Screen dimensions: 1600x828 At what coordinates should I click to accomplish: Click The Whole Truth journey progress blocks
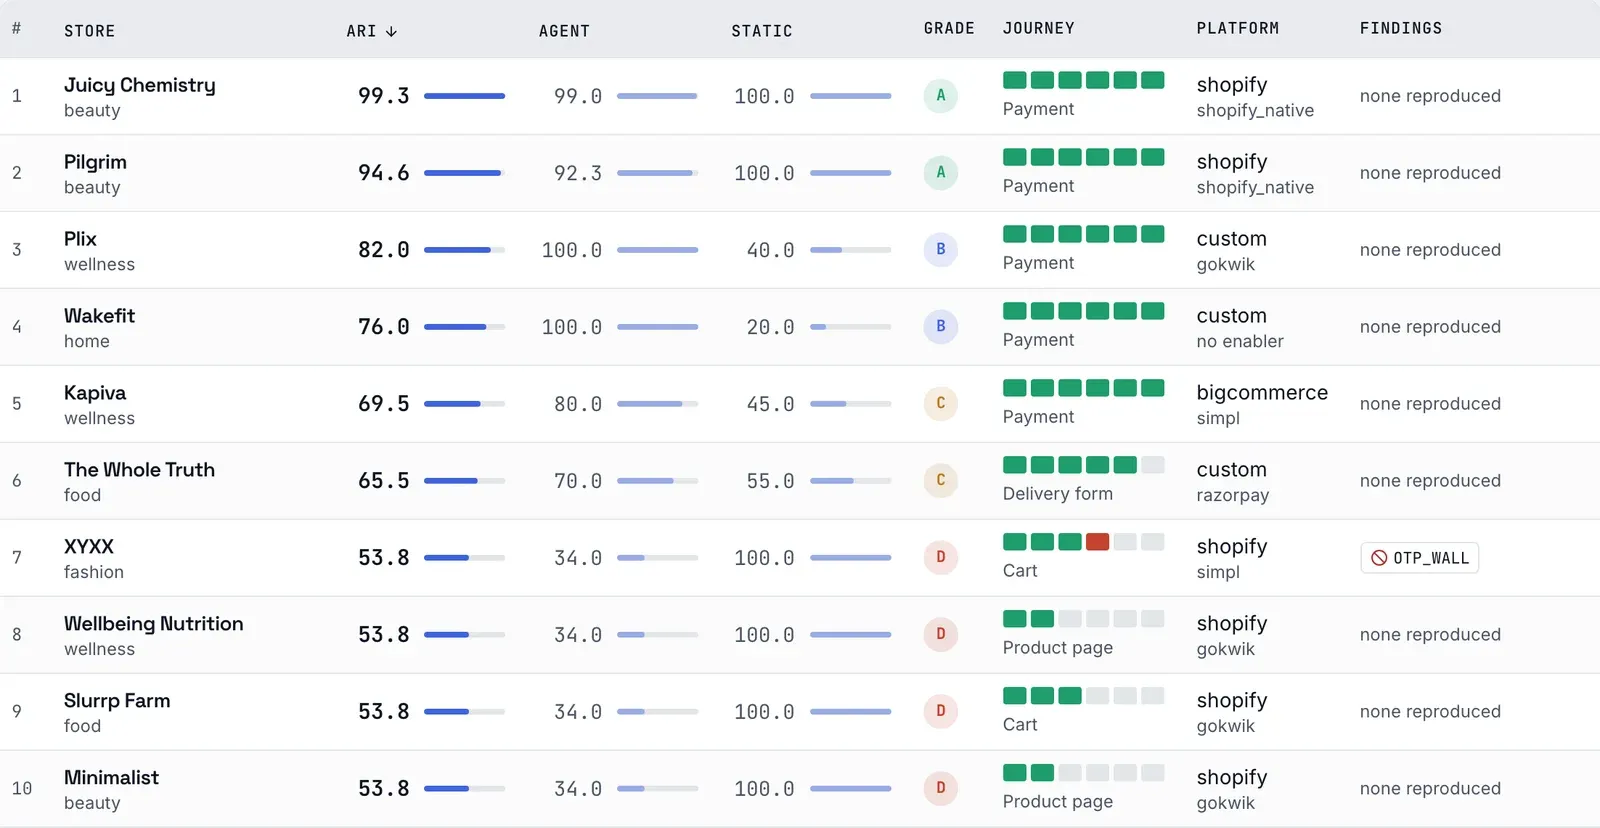1083,465
